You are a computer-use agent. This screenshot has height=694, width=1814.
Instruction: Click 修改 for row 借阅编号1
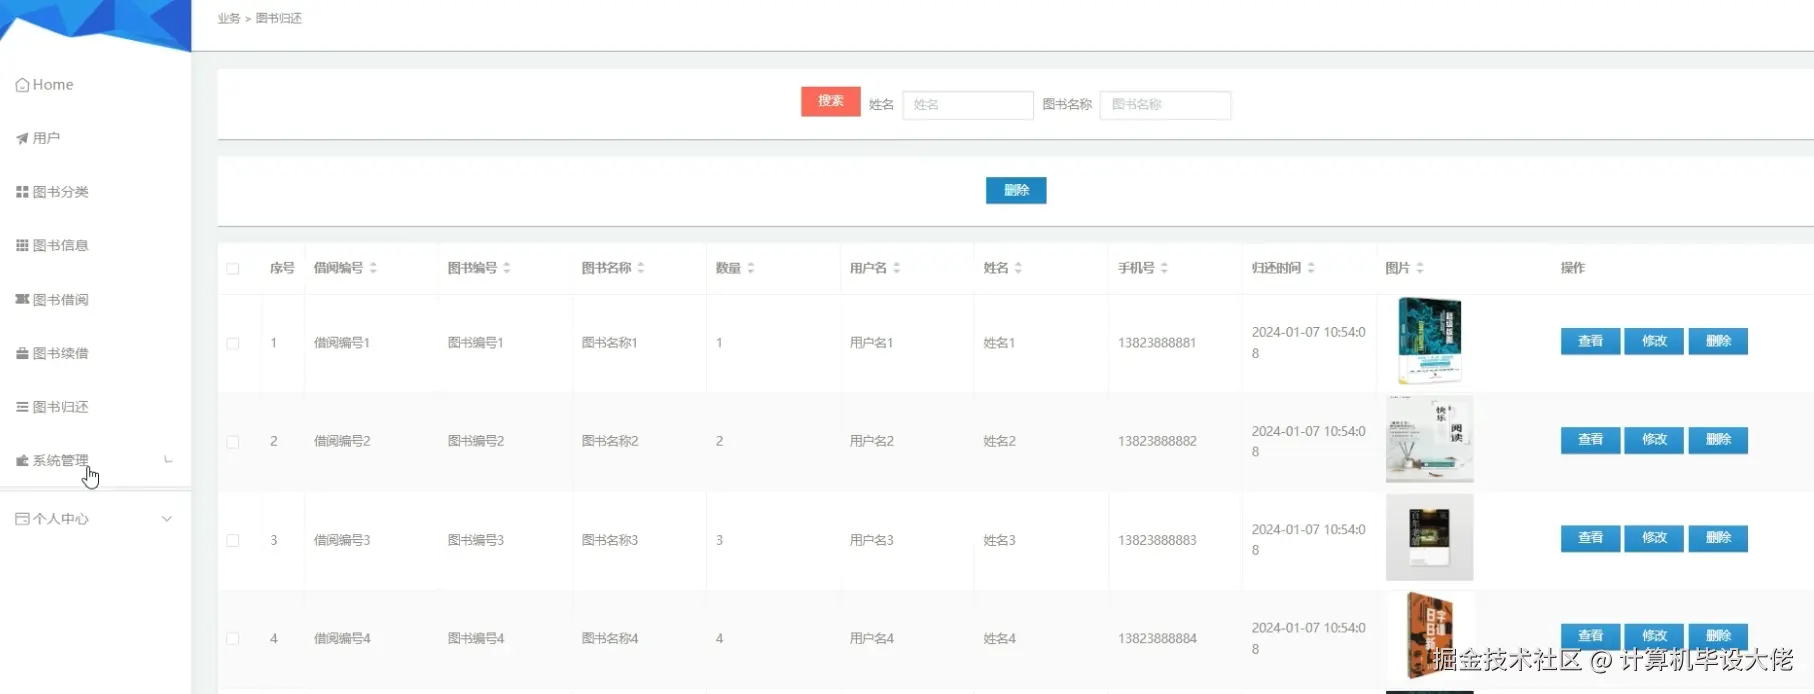[1654, 341]
